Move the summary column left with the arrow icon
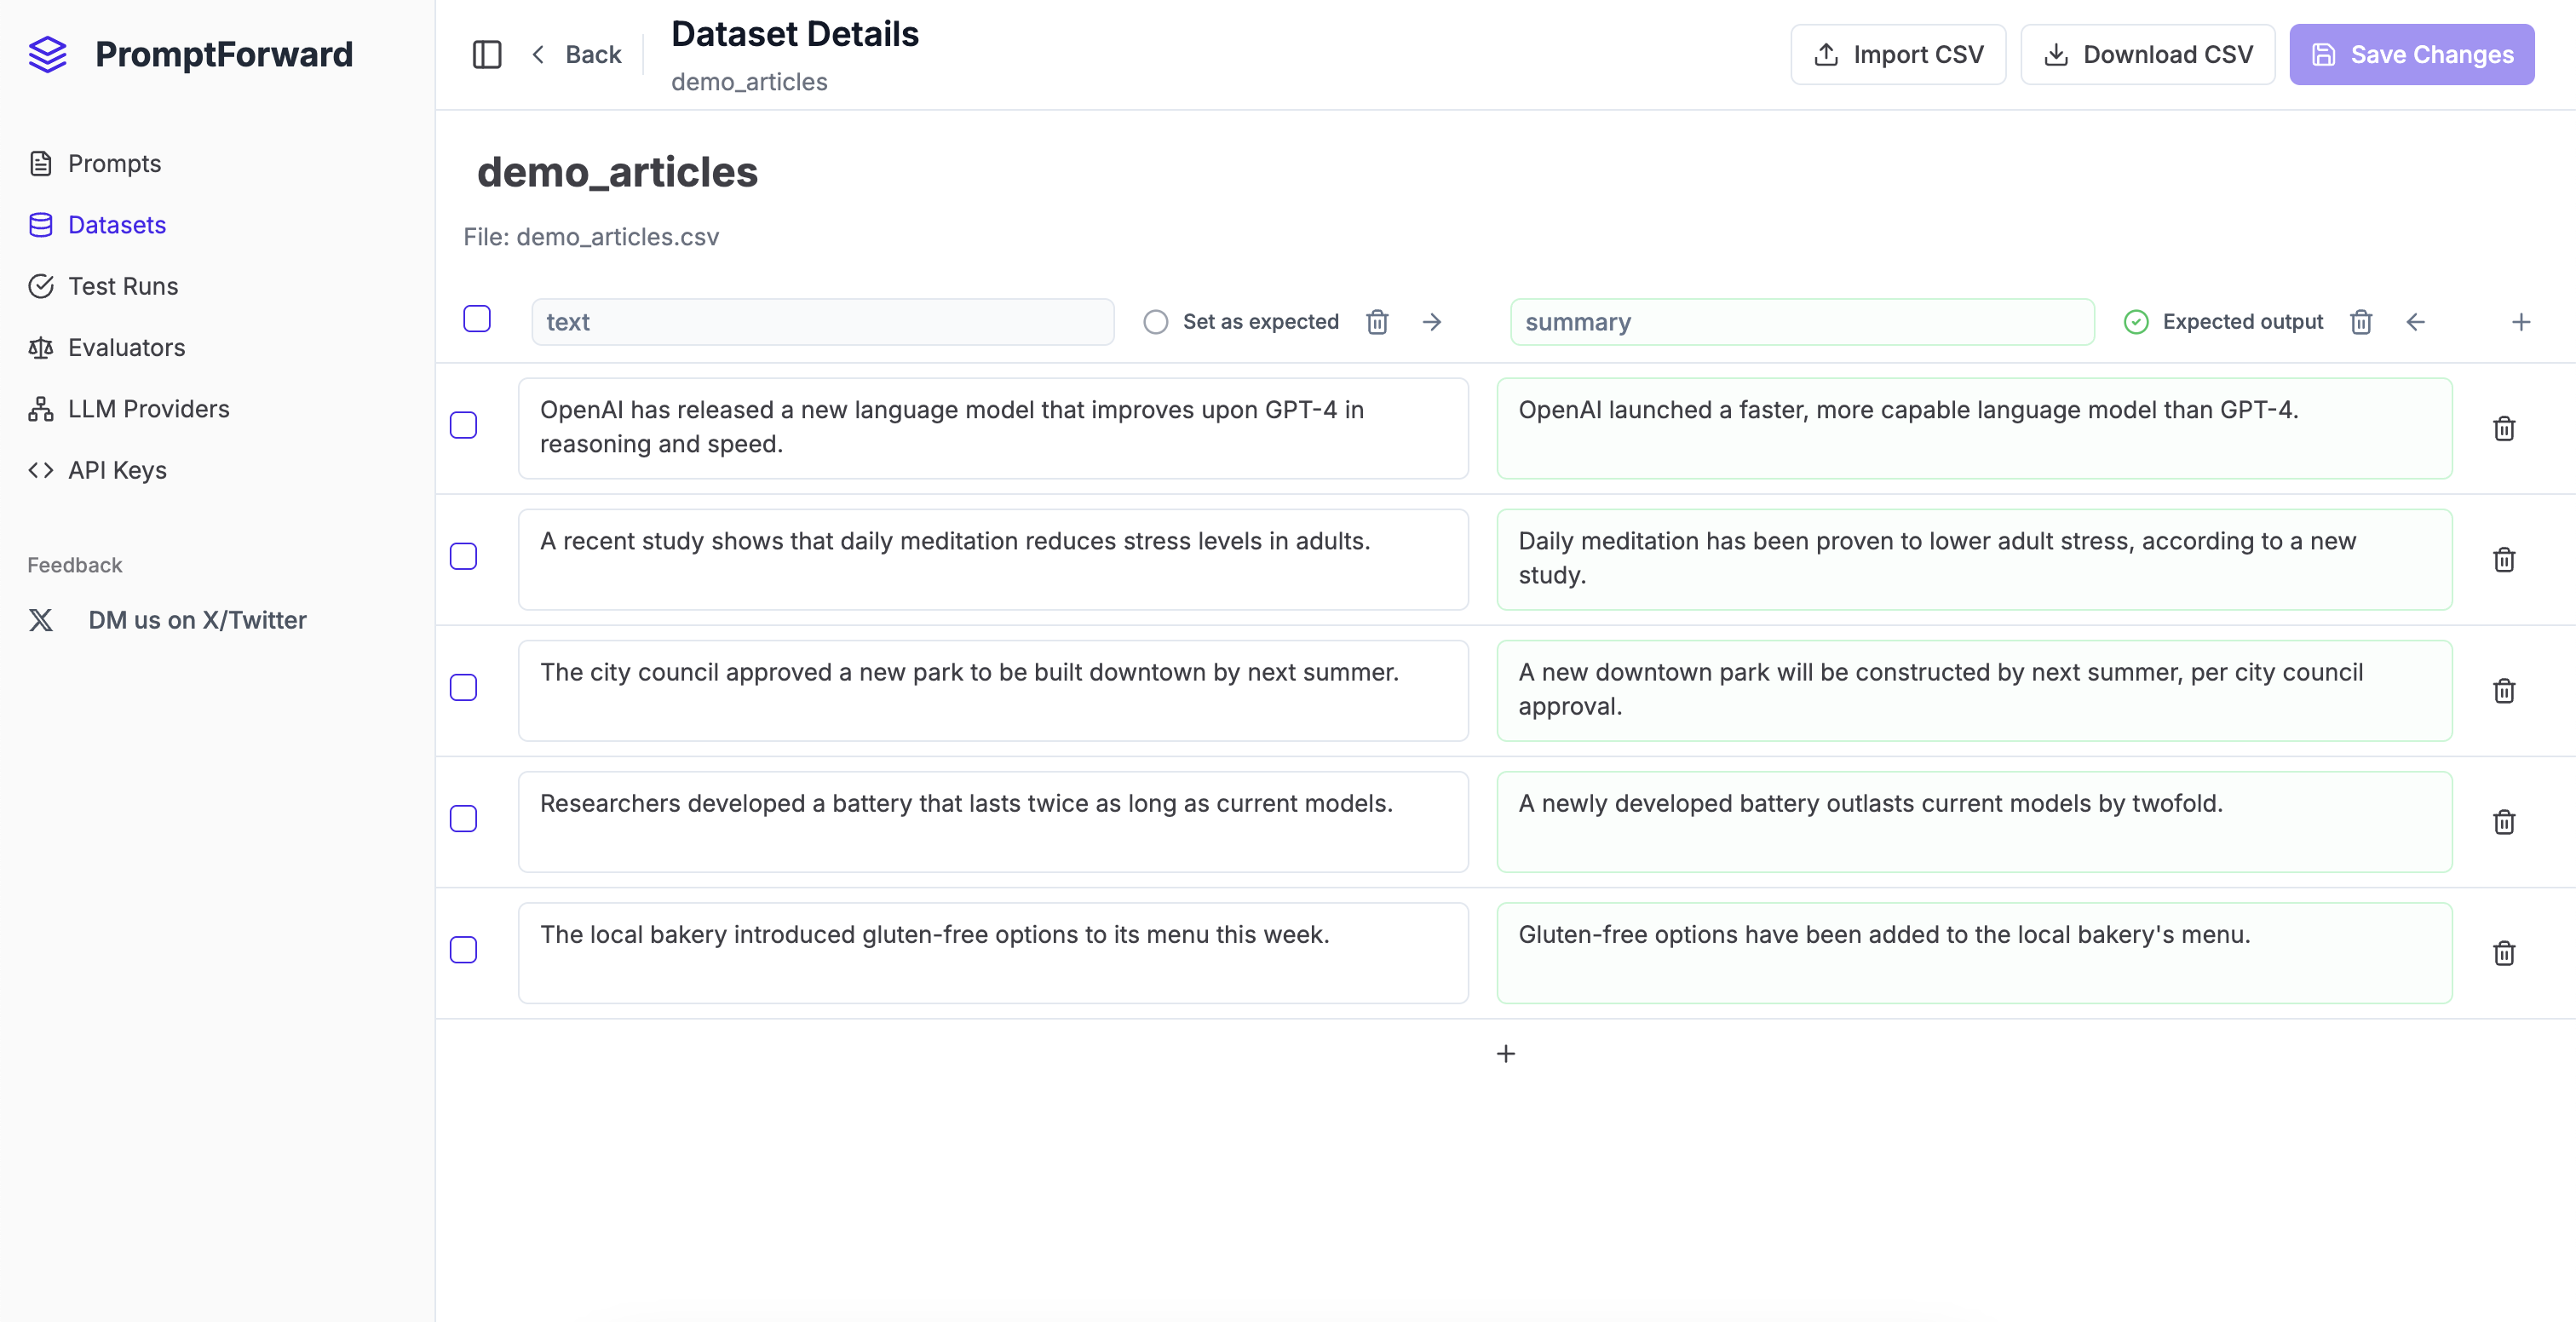 point(2416,322)
